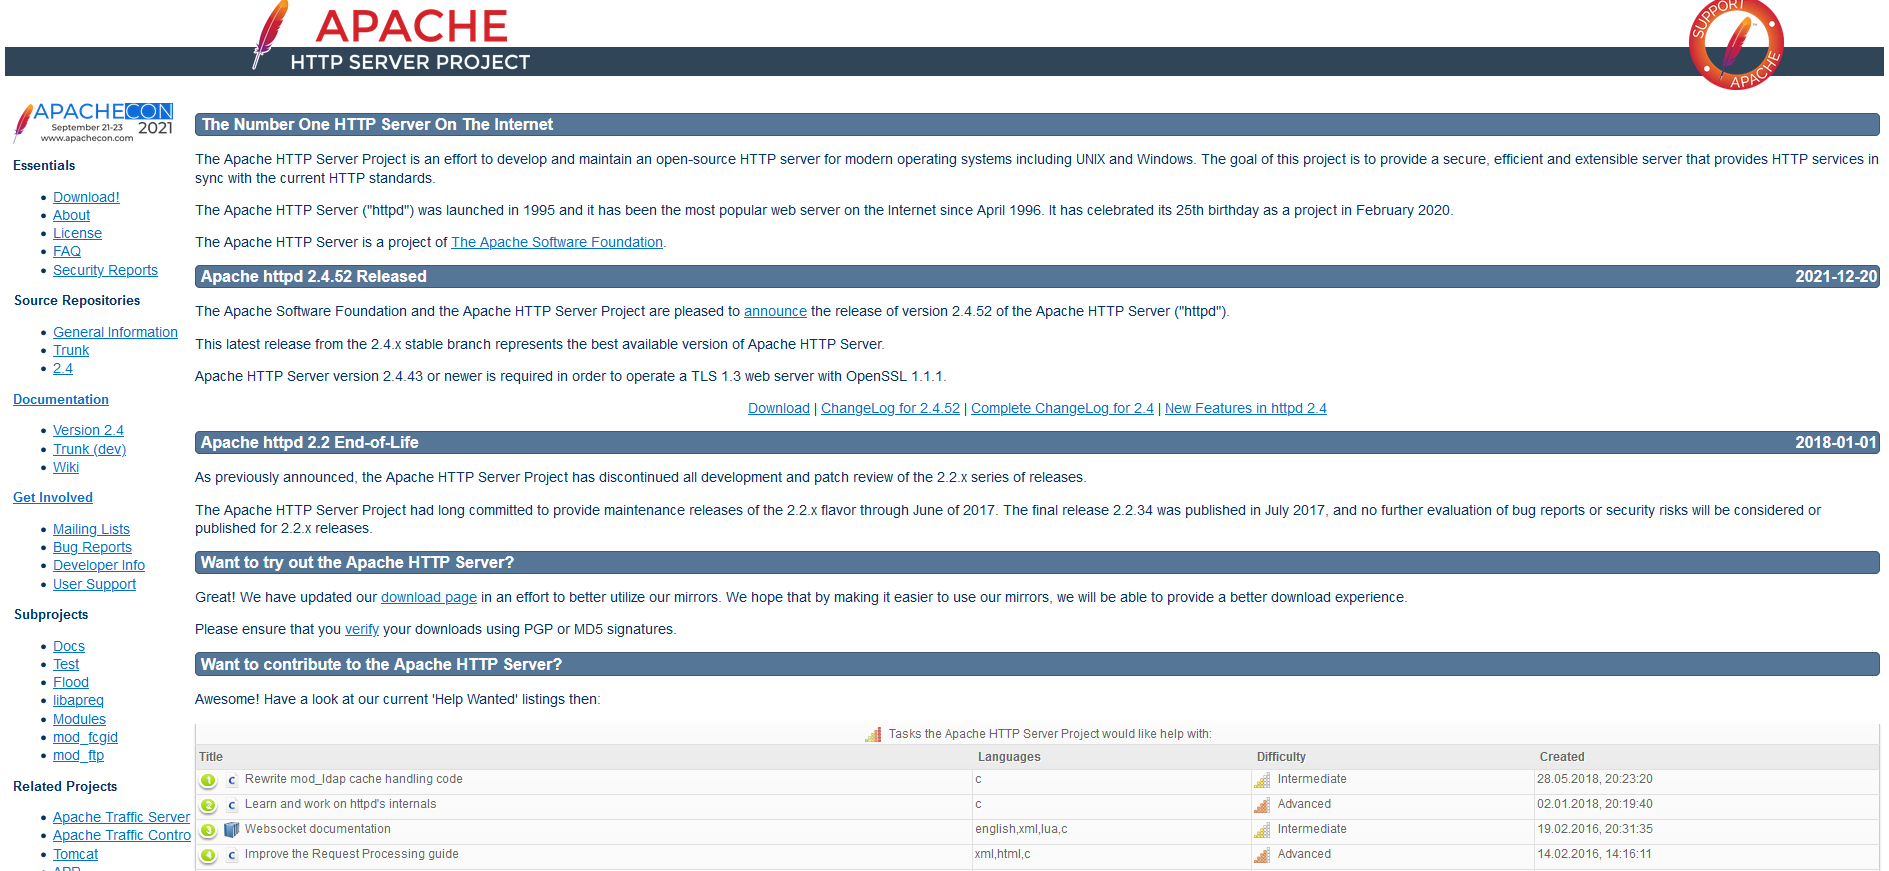
Task: Open the License link
Action: 77,233
